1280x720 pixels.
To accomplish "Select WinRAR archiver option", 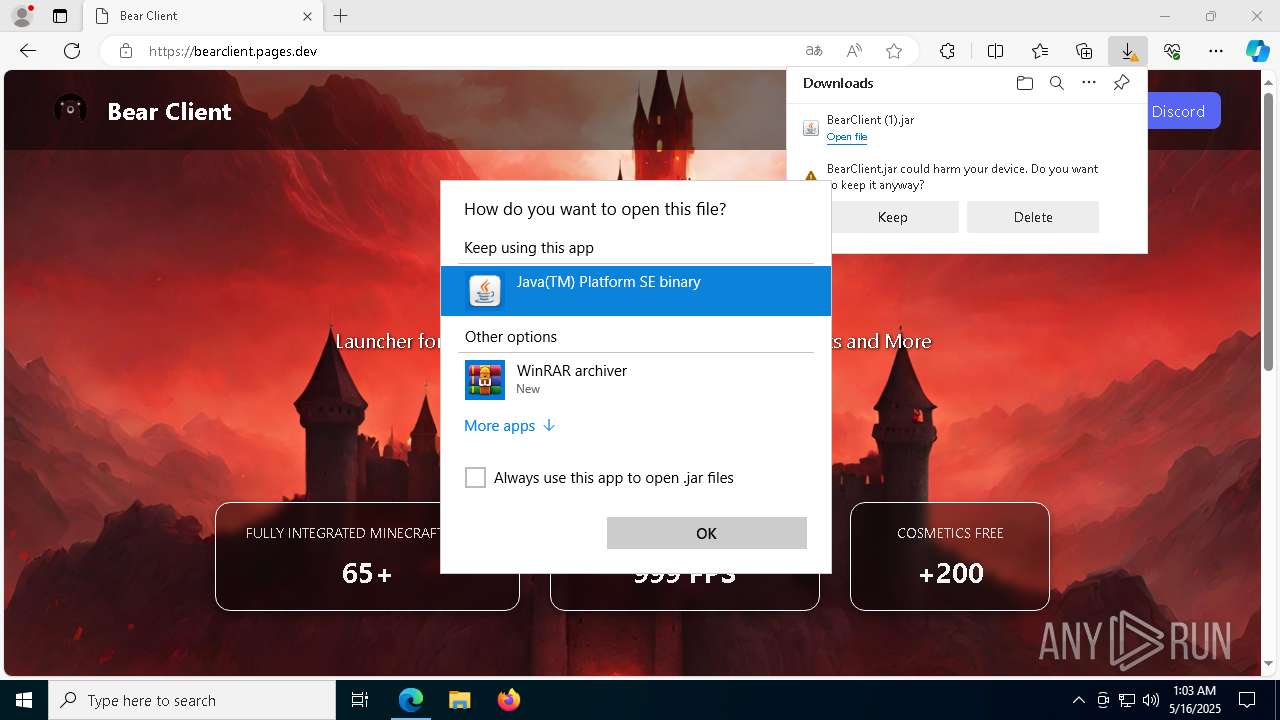I will [636, 380].
